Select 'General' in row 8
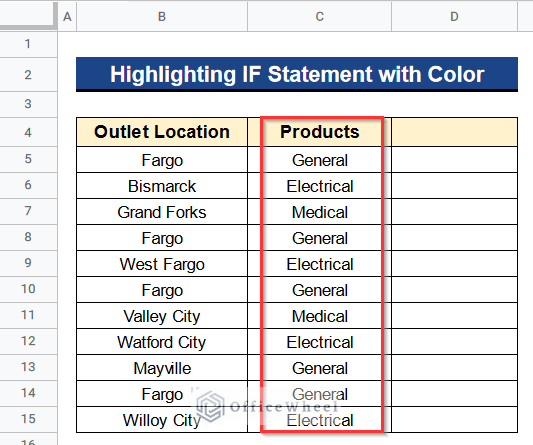This screenshot has height=445, width=533. [320, 238]
